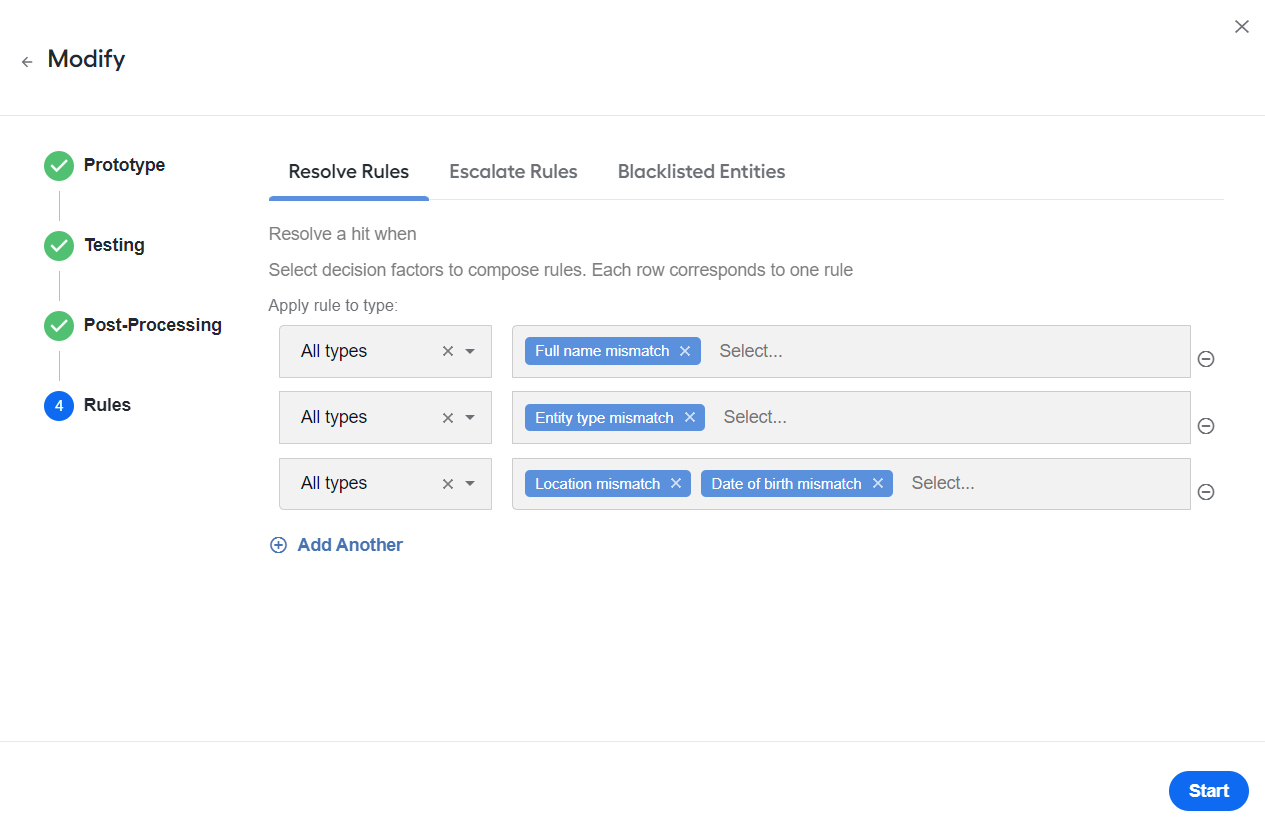Clear All types in Entity type row

coord(448,417)
